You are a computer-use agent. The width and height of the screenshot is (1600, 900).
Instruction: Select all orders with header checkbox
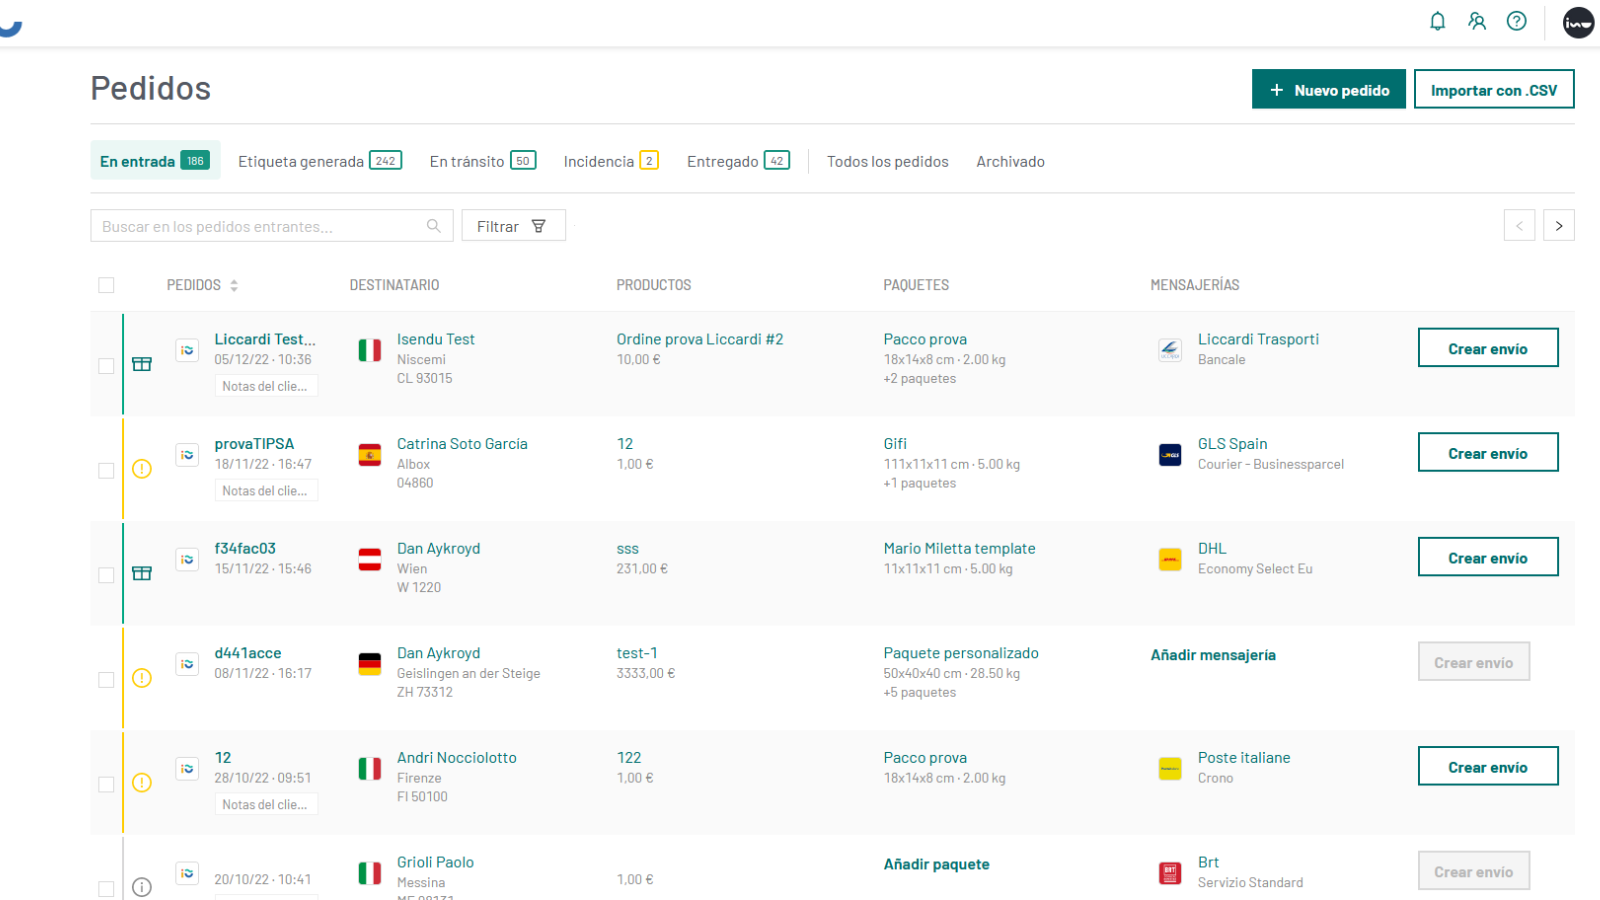click(x=106, y=286)
